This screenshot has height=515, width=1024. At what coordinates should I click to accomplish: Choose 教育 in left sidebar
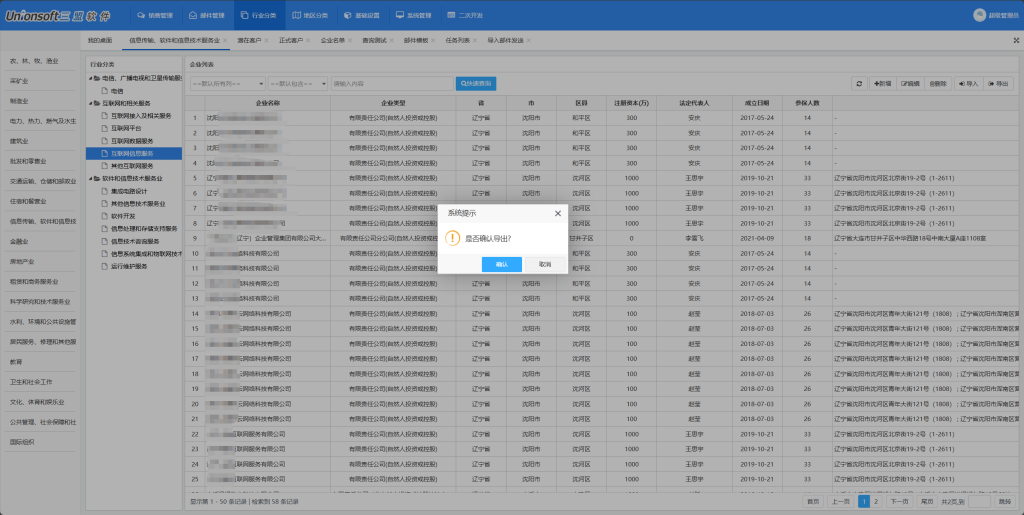coord(16,362)
